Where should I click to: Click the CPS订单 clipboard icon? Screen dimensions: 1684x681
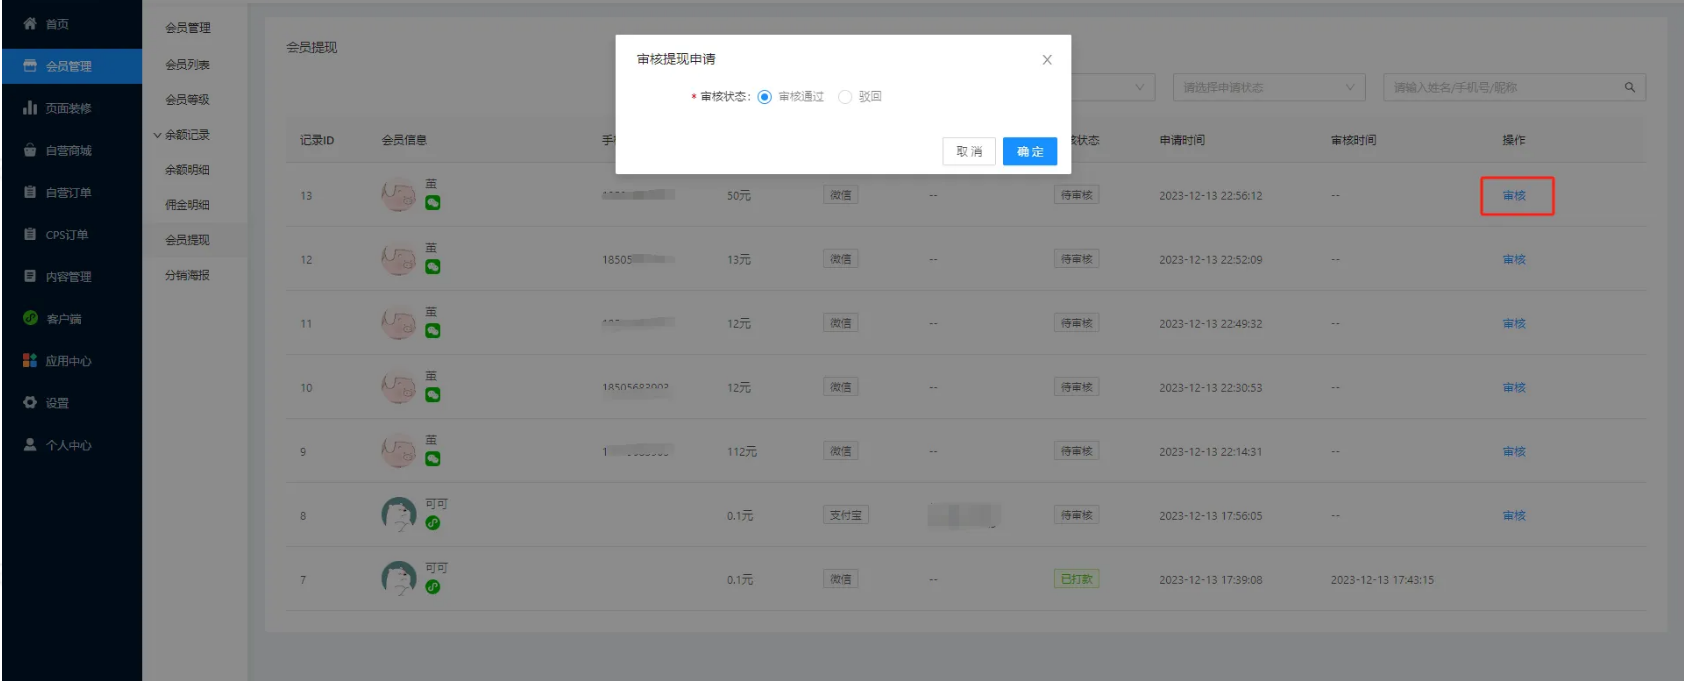point(30,234)
